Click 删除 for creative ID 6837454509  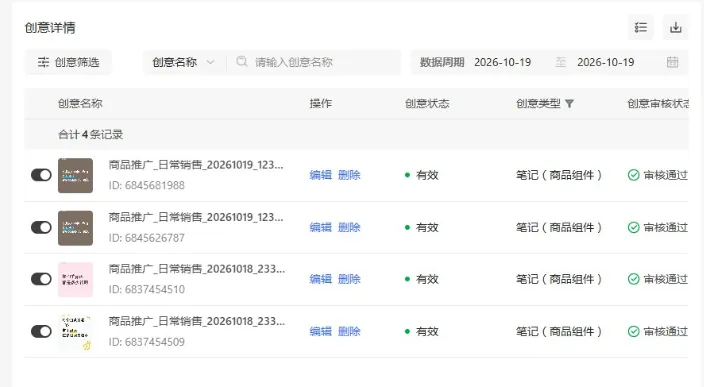click(349, 331)
